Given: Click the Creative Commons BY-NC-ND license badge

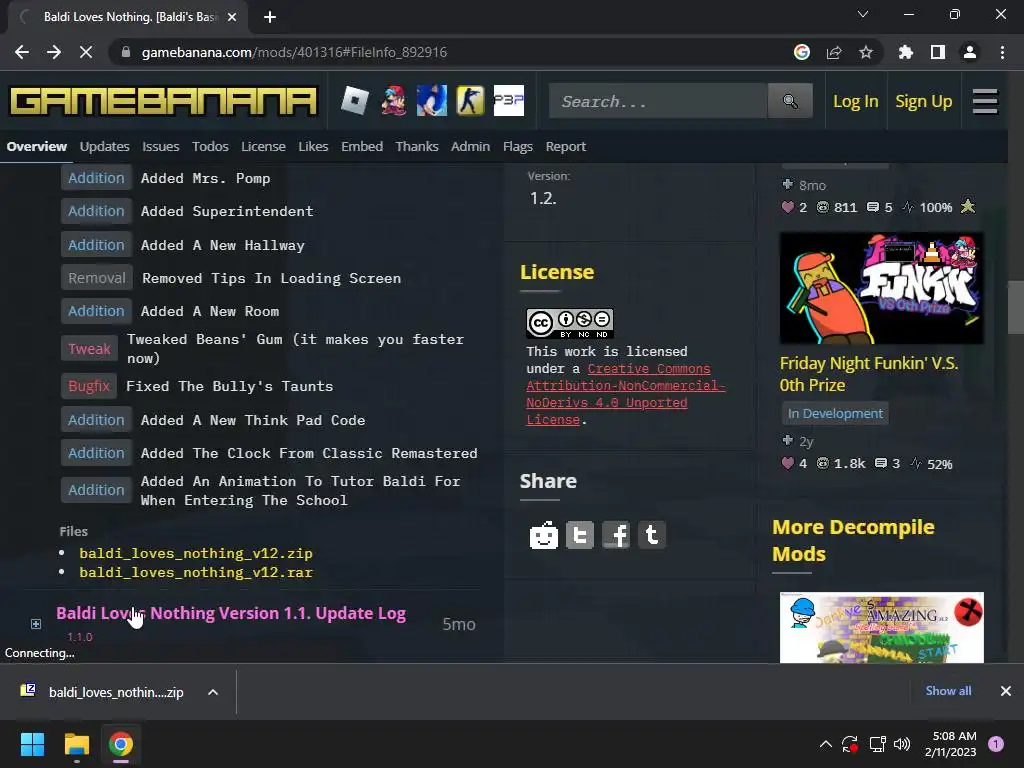Looking at the screenshot, I should [569, 323].
